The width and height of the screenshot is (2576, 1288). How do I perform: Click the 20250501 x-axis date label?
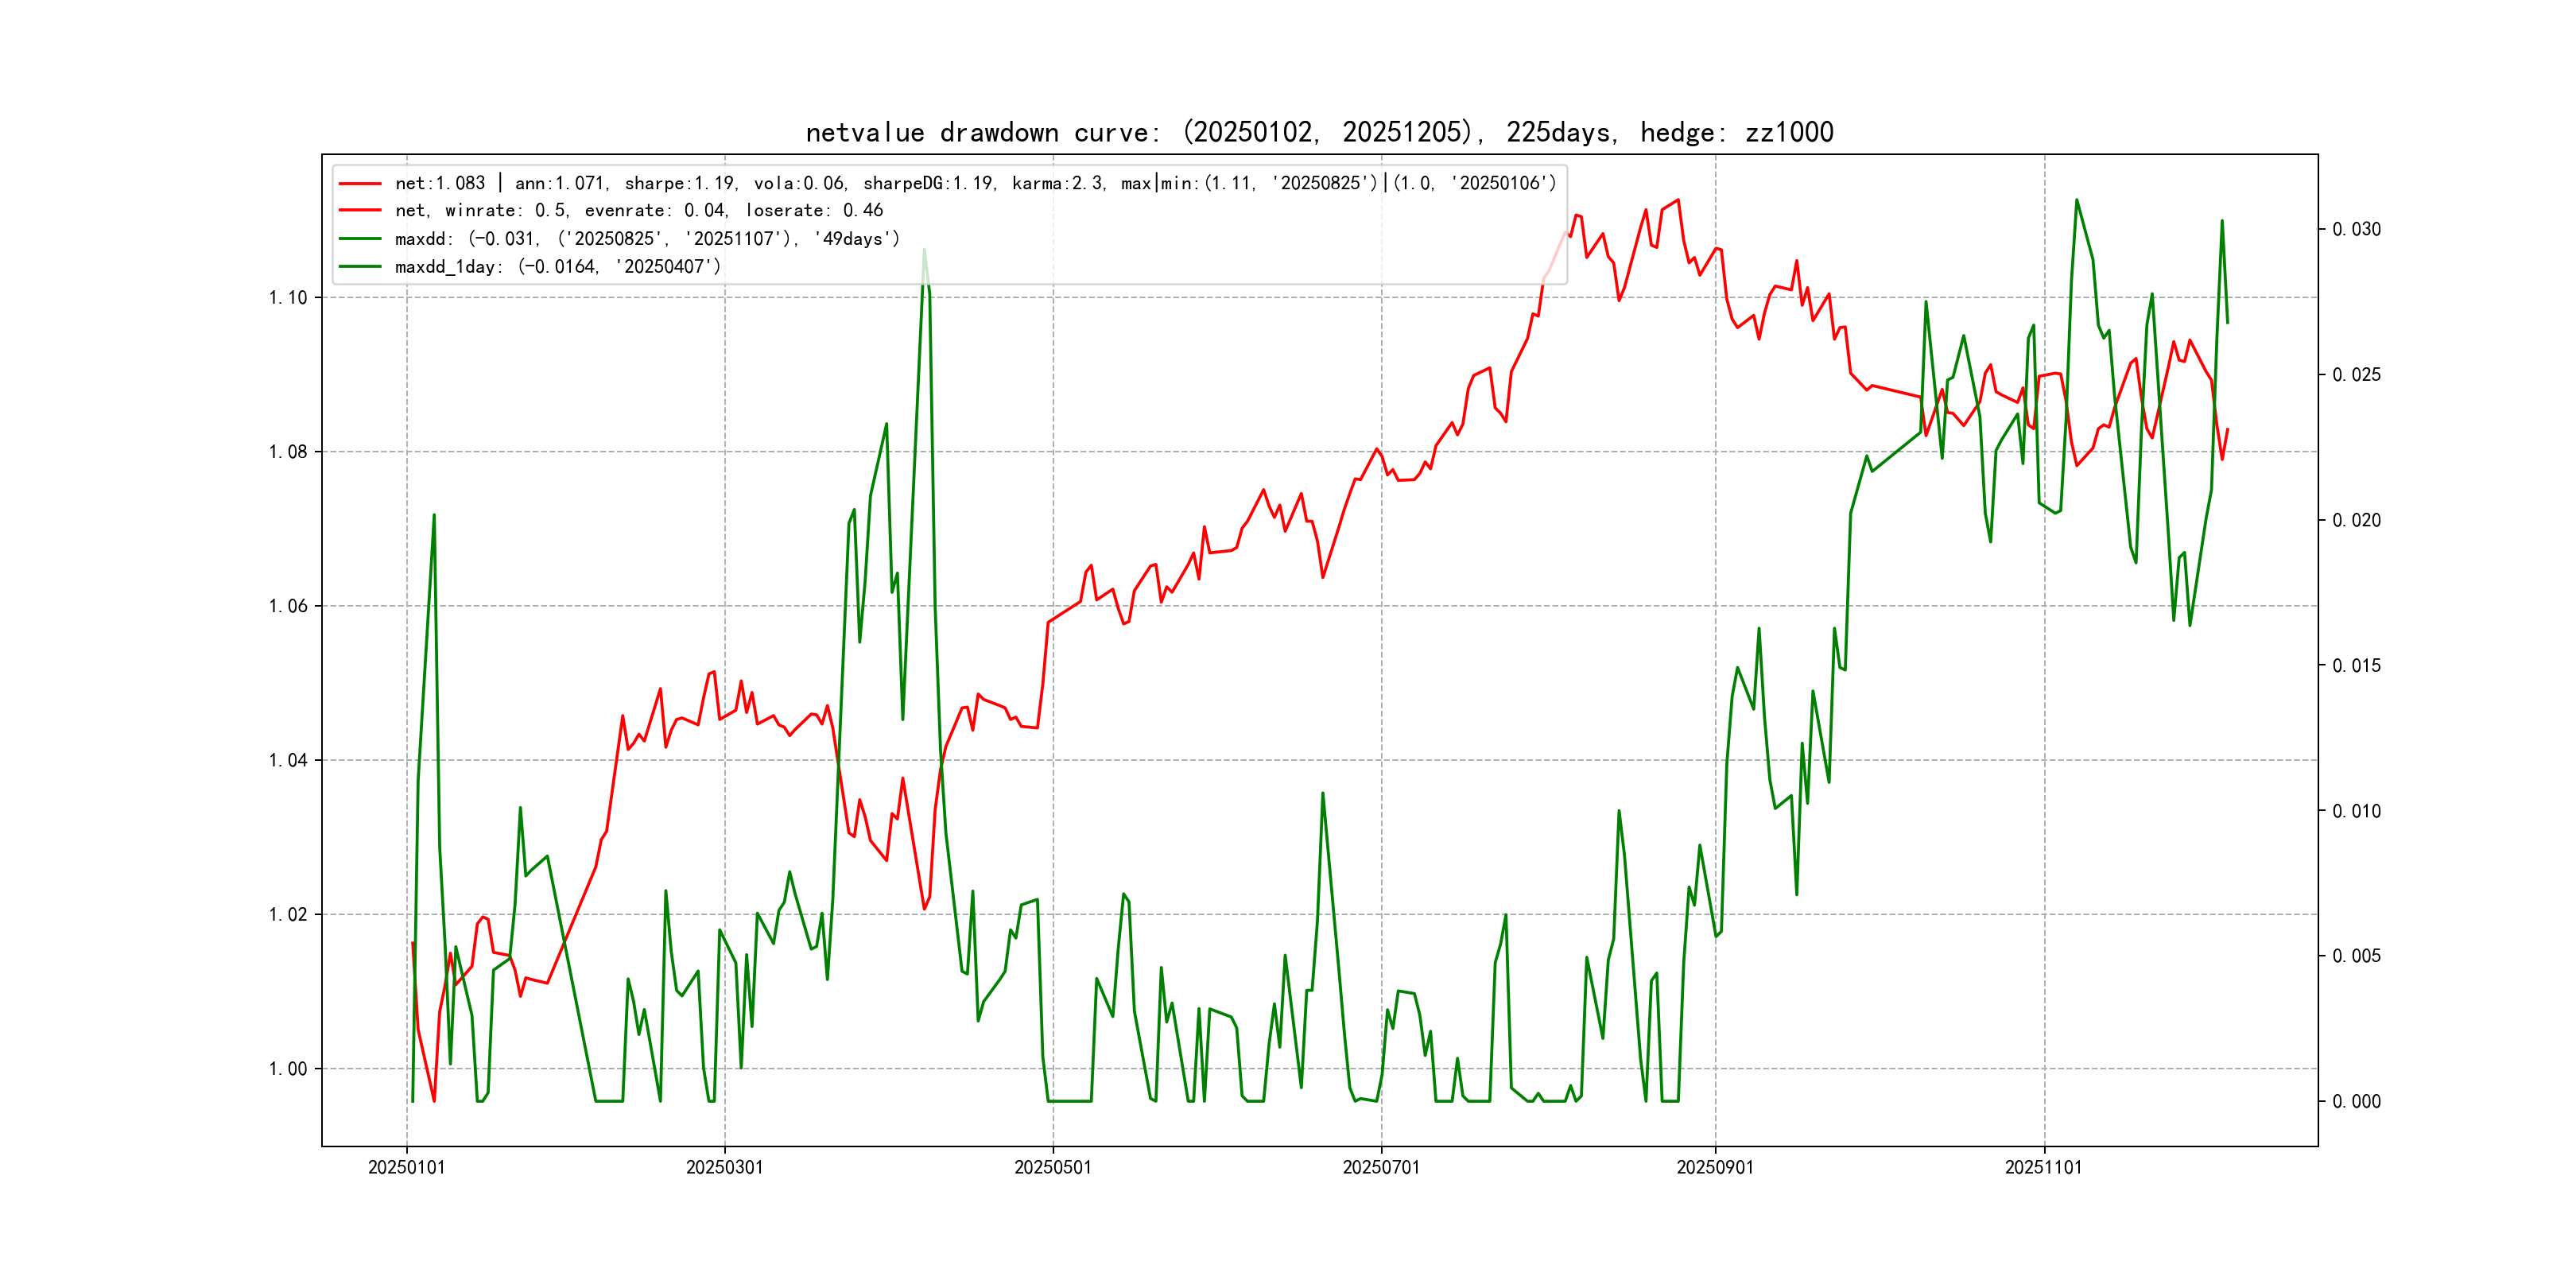1053,1167
